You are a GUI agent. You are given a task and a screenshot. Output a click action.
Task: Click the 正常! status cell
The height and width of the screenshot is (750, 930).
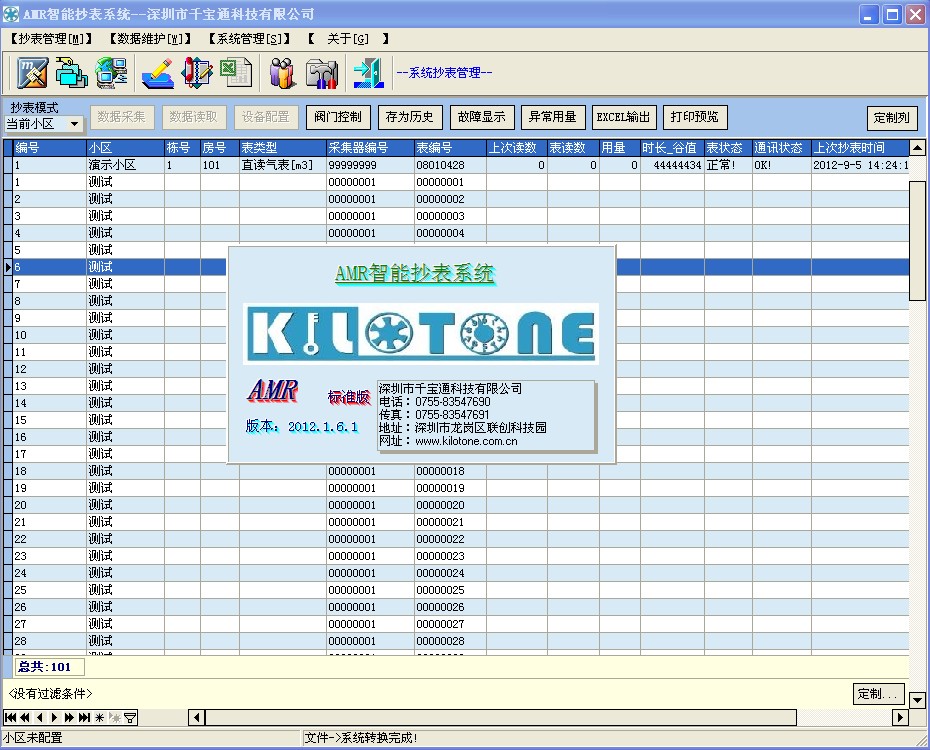728,165
